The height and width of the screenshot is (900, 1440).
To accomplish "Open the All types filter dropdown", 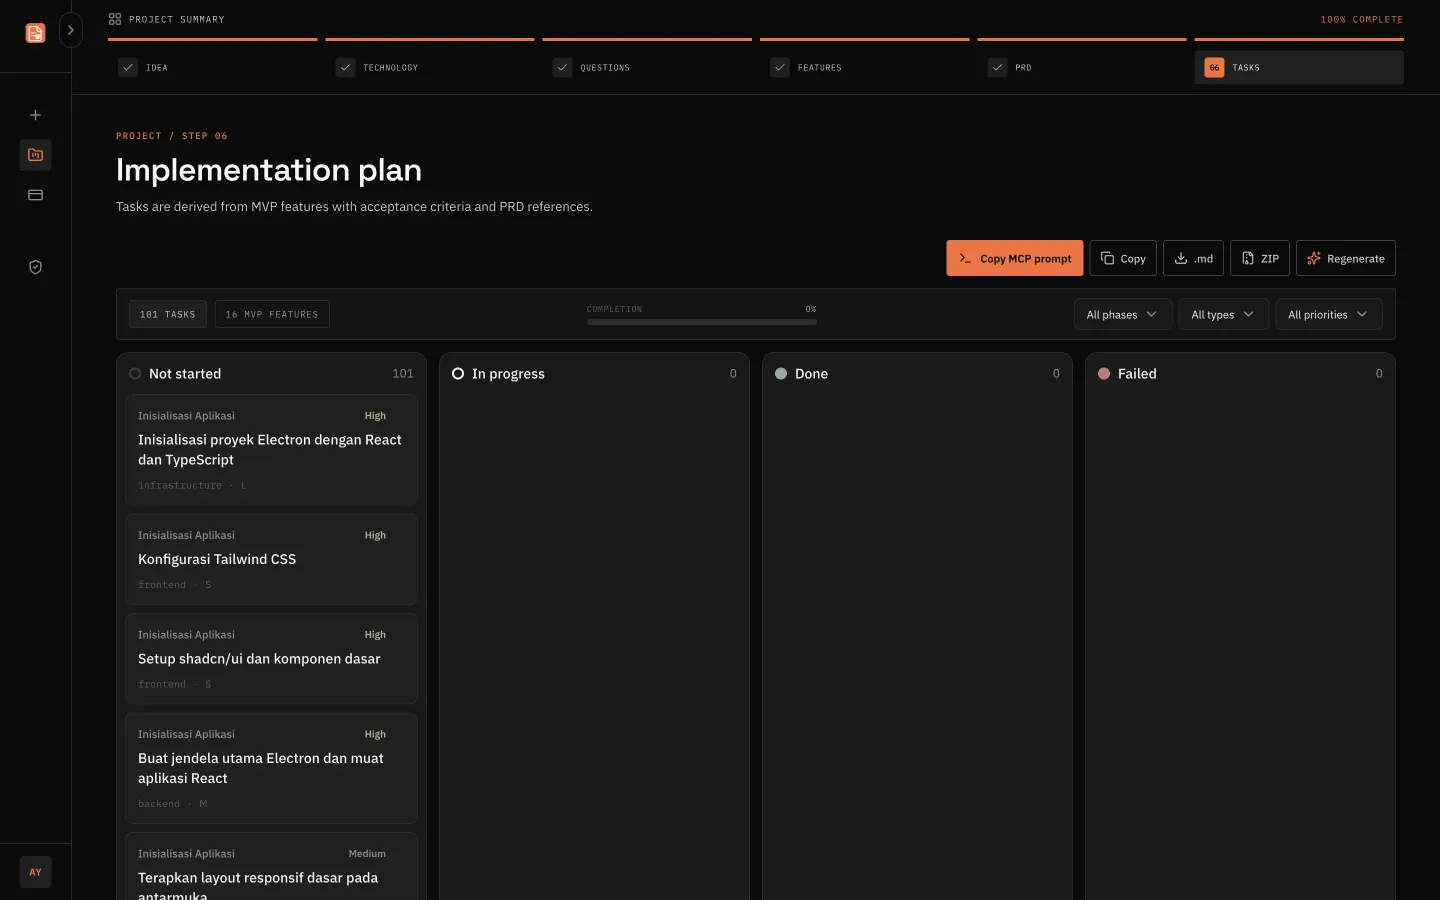I will [1223, 314].
